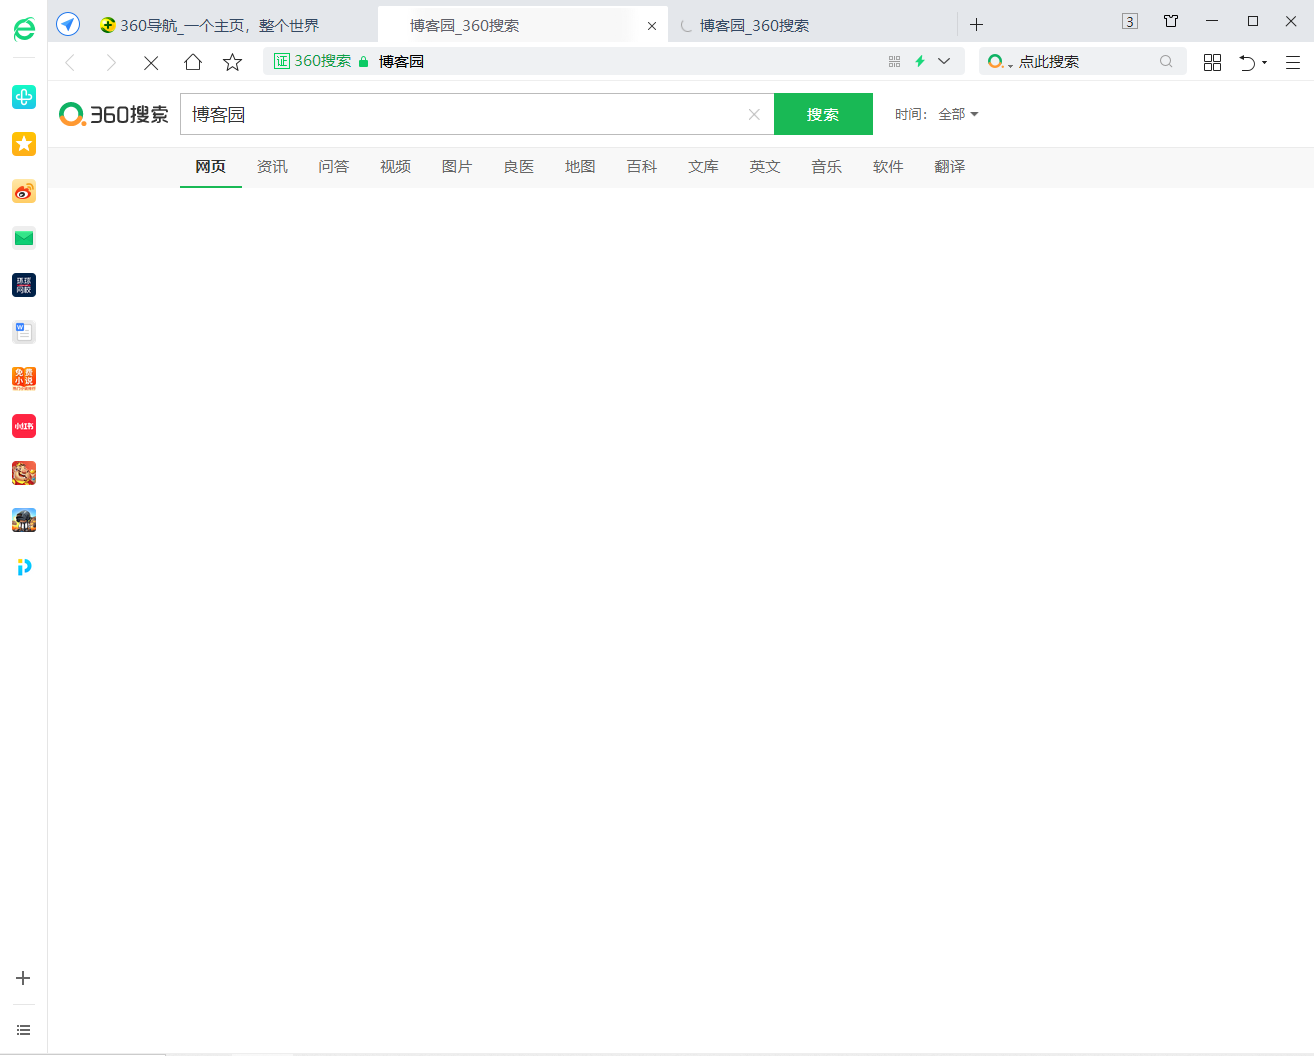Go to the home page icon
Screen dimensions: 1314x1056
tap(193, 62)
